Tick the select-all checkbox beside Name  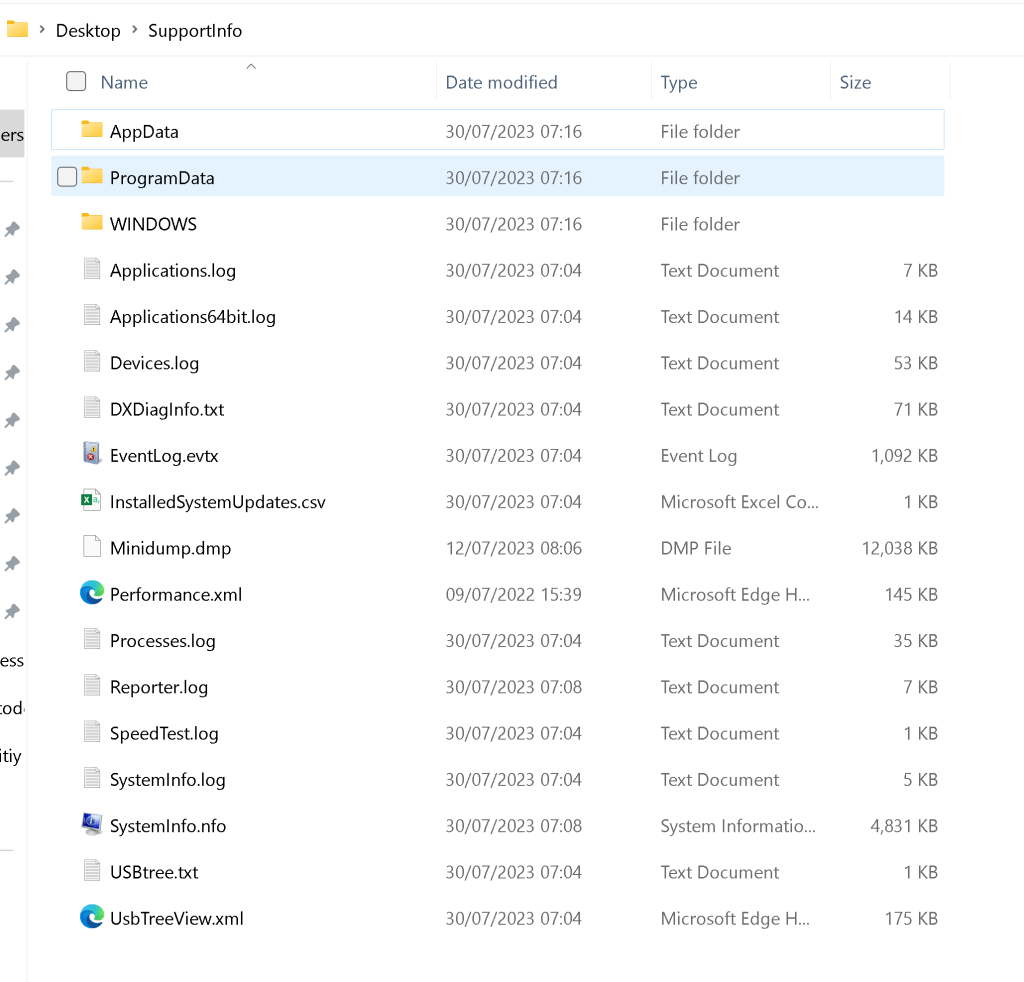[76, 81]
